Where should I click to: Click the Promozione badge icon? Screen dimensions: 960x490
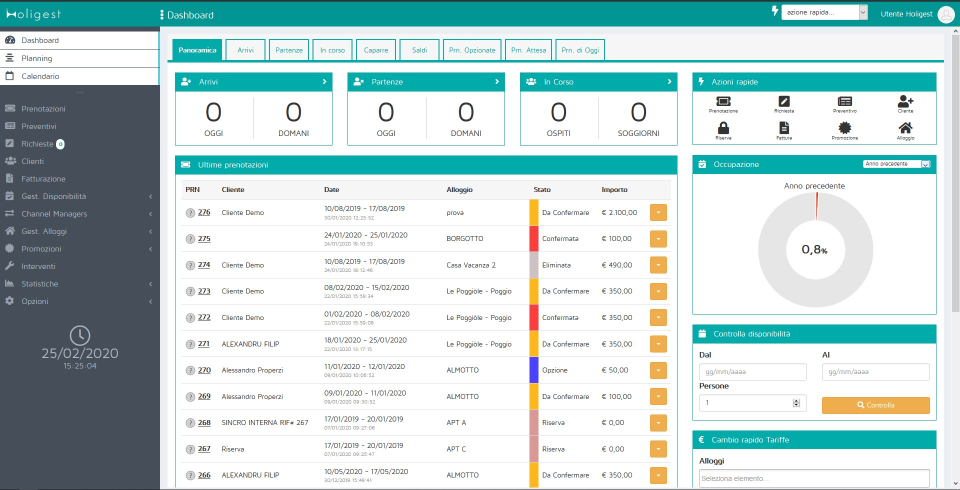[x=845, y=128]
